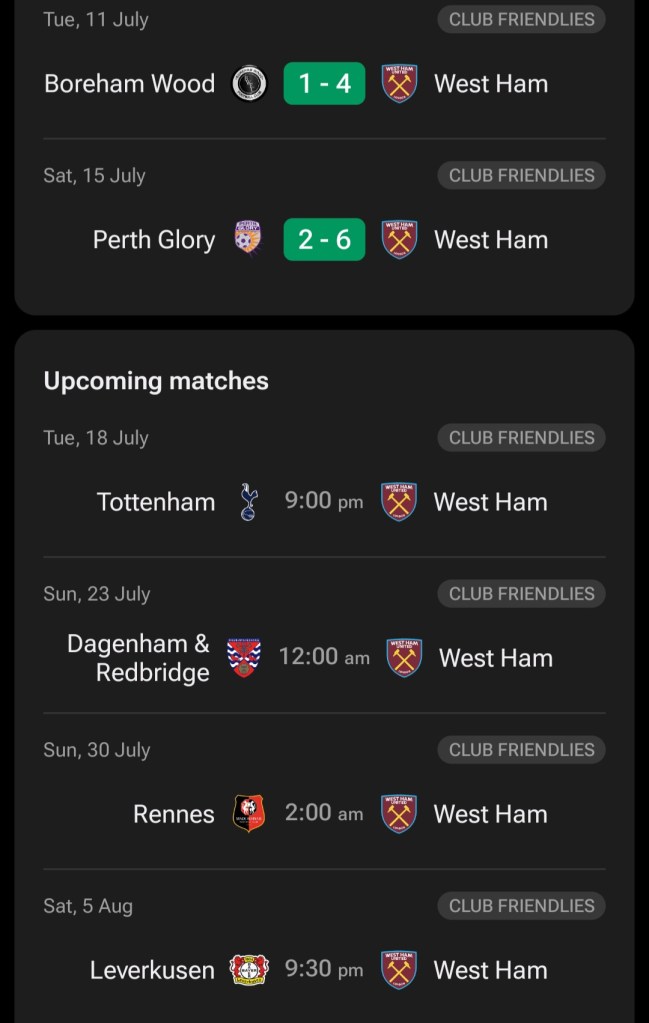Tap the Perth Glory club crest

pos(248,240)
